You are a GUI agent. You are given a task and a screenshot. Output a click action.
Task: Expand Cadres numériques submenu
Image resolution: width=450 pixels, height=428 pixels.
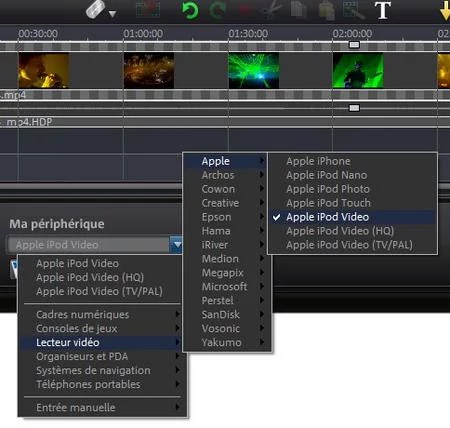pos(103,314)
